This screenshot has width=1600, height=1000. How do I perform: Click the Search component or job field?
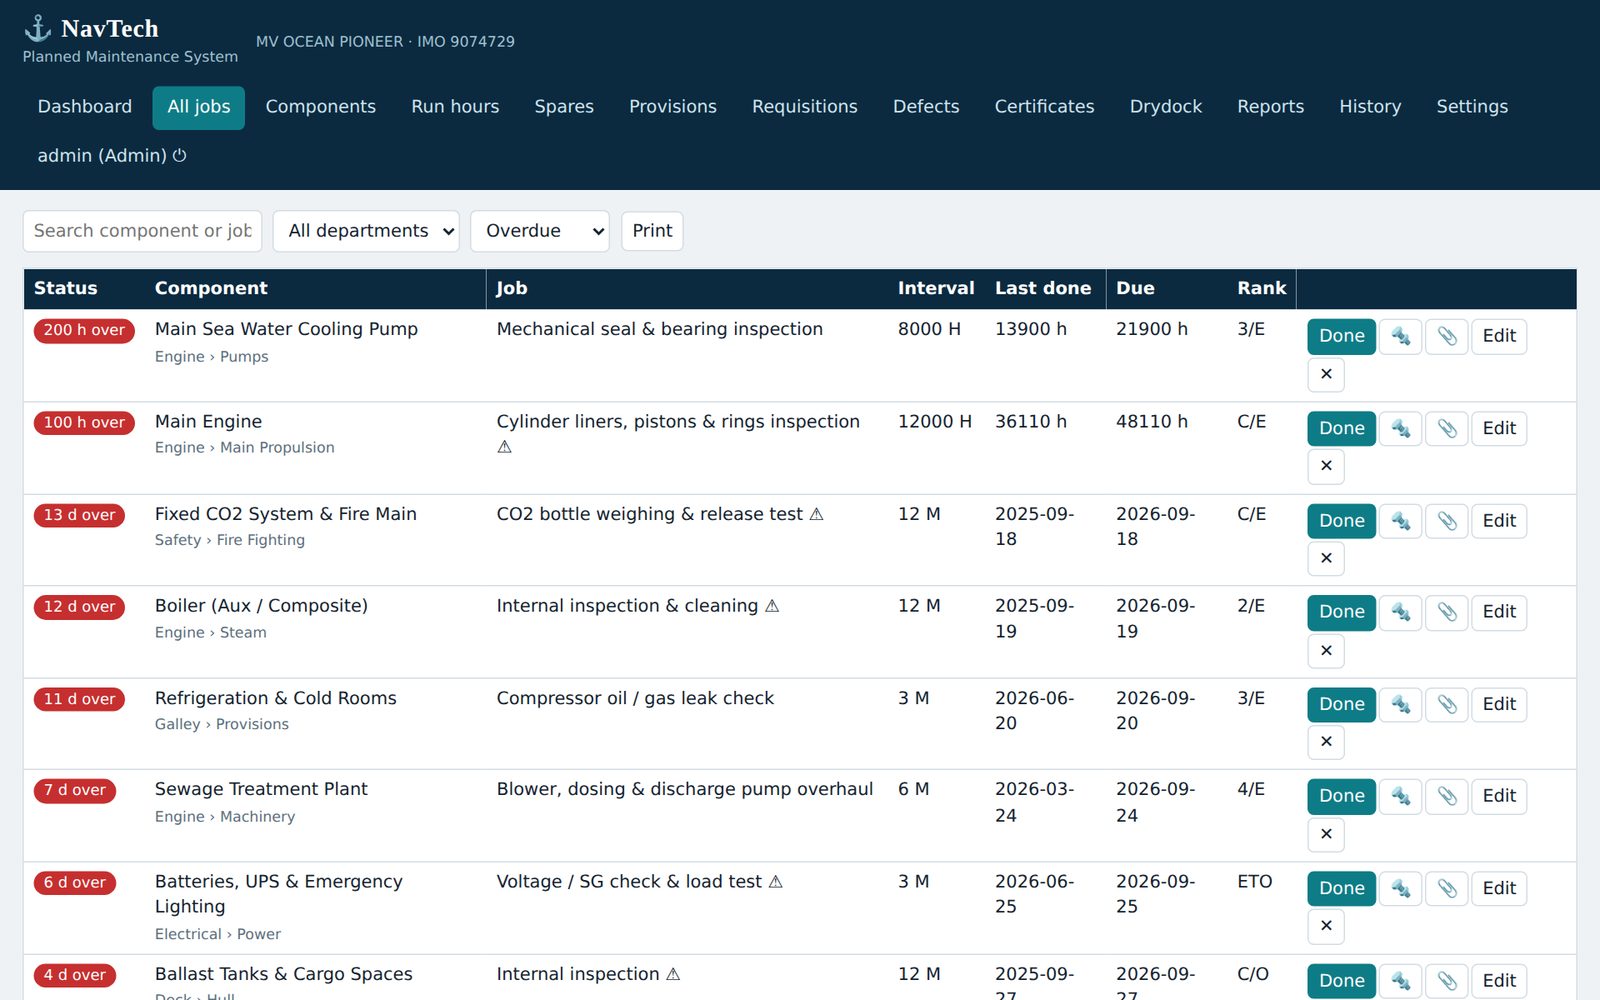(142, 231)
